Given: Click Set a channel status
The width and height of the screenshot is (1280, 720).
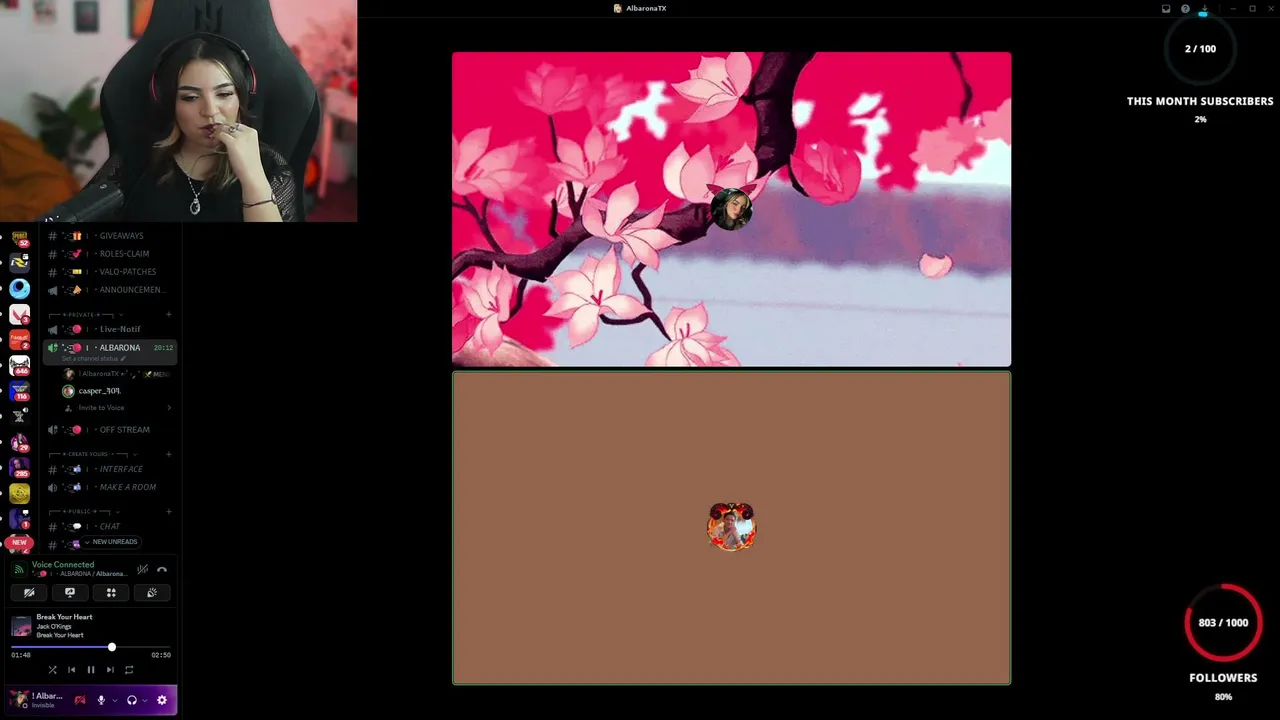Looking at the screenshot, I should pyautogui.click(x=94, y=359).
